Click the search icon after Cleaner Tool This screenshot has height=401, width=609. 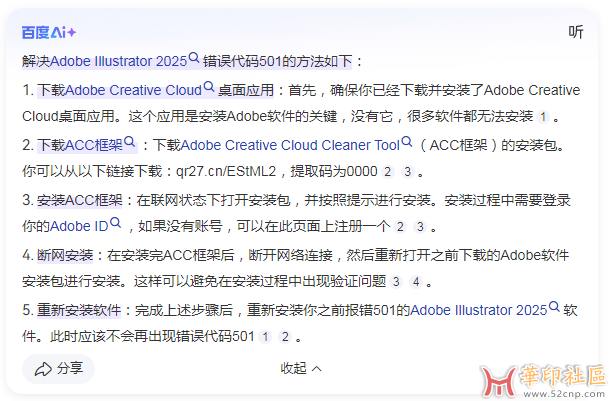407,142
